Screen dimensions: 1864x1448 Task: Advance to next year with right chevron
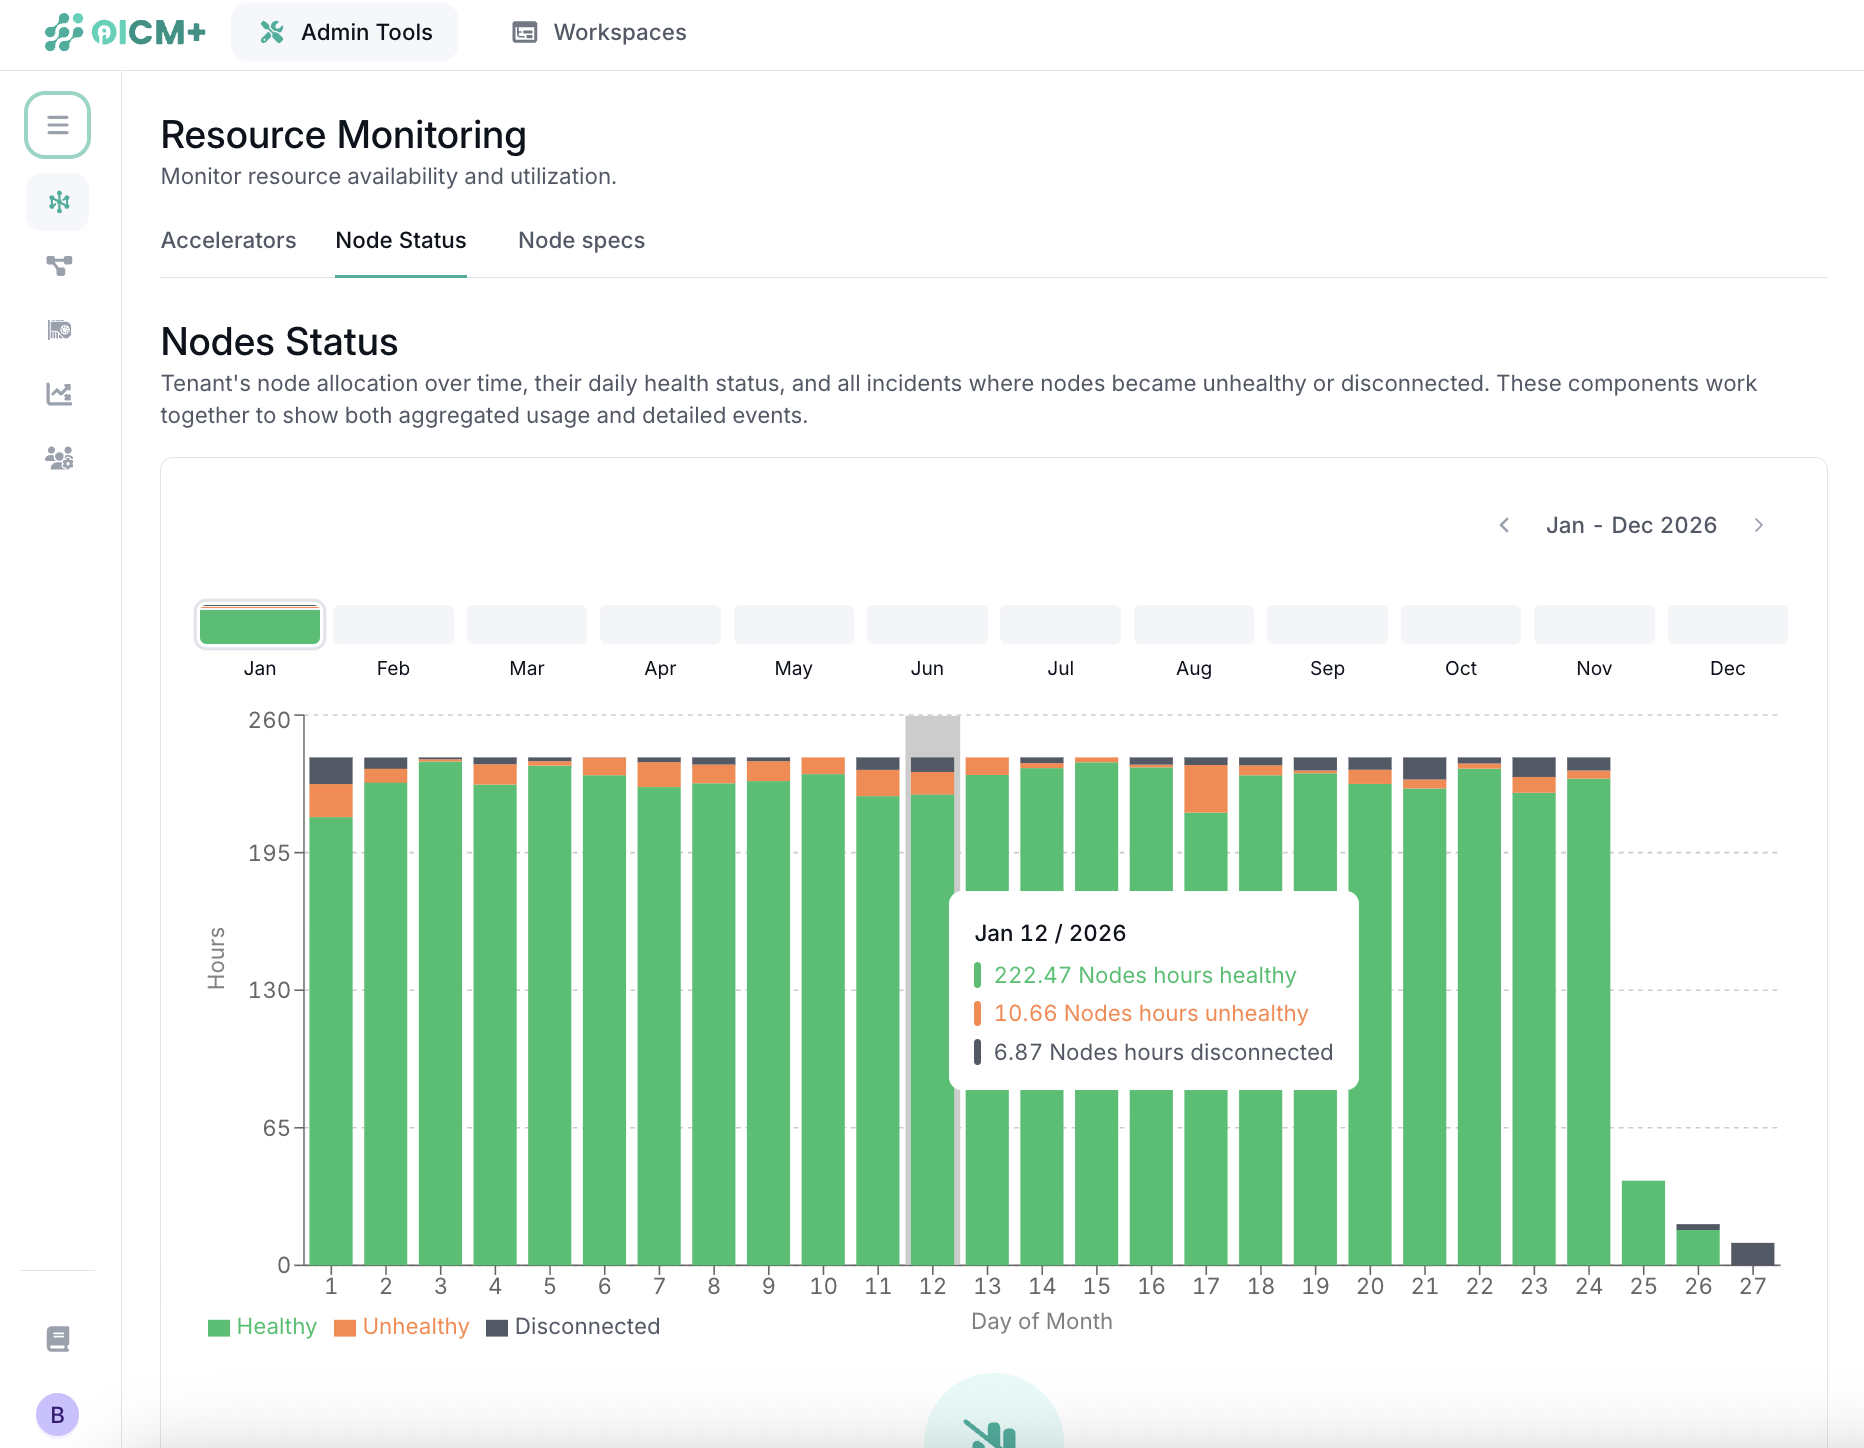click(x=1760, y=524)
